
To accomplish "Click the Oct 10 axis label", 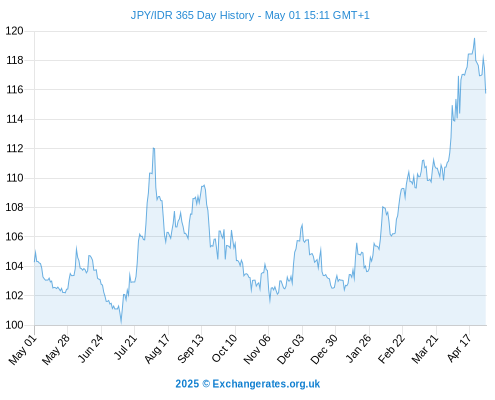I will tap(224, 348).
